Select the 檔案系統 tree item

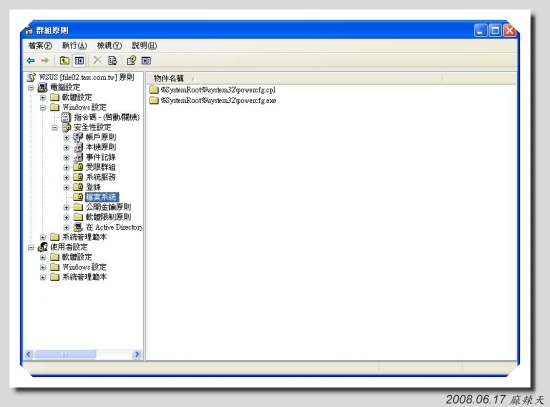[x=102, y=197]
